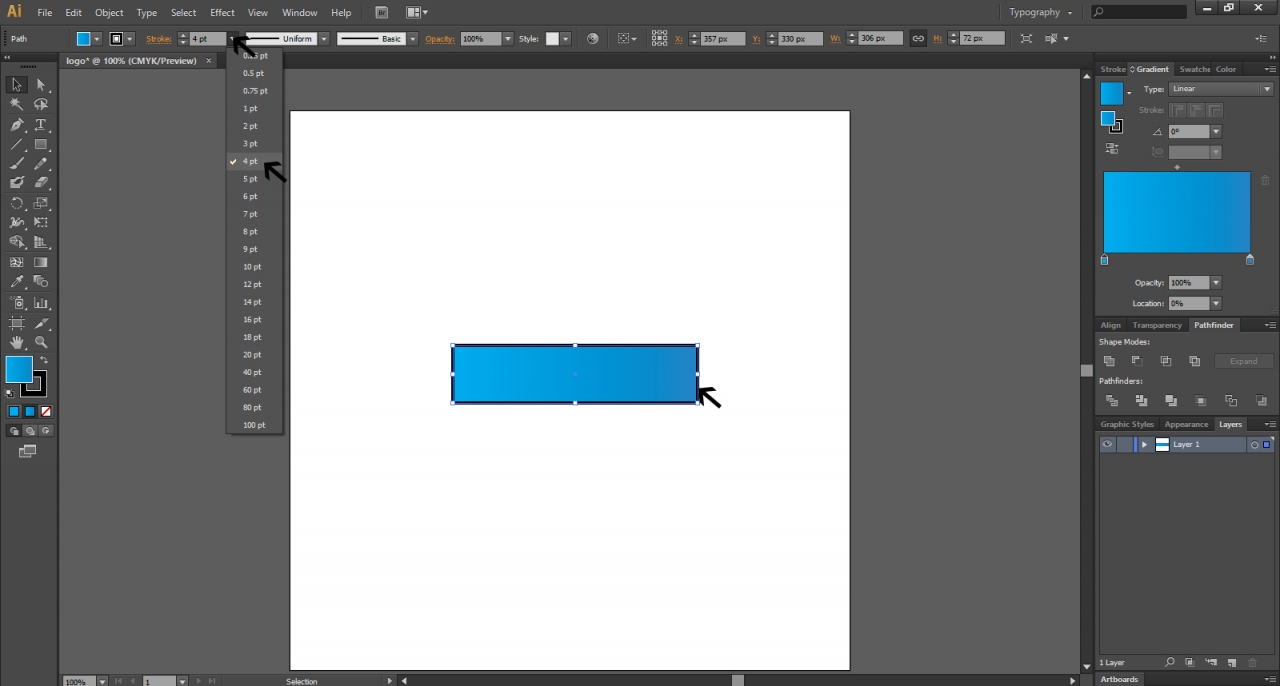Select the Direct Selection tool
The image size is (1280, 686).
click(41, 85)
